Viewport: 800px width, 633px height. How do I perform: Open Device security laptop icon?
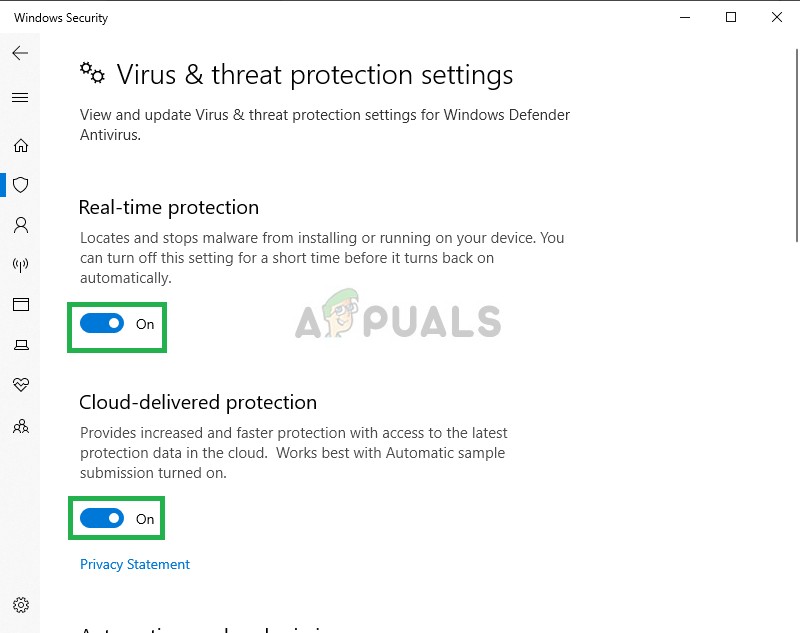(20, 345)
